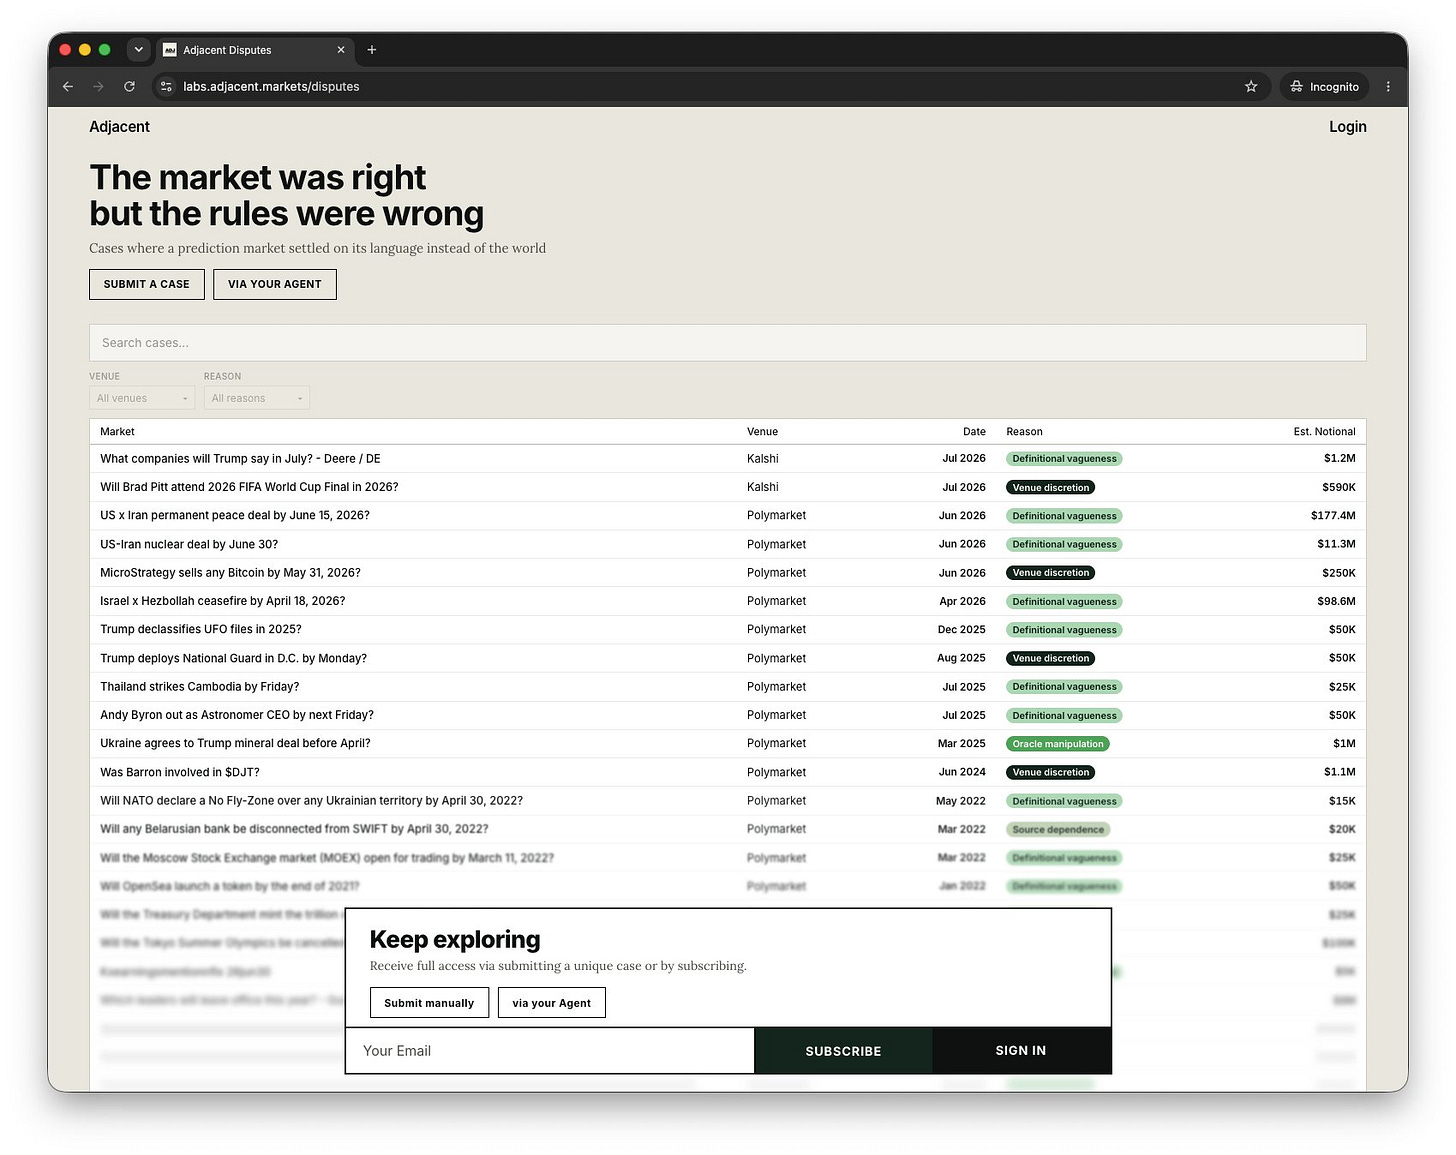This screenshot has height=1155, width=1456.
Task: Sort by the Market column header
Action: (117, 432)
